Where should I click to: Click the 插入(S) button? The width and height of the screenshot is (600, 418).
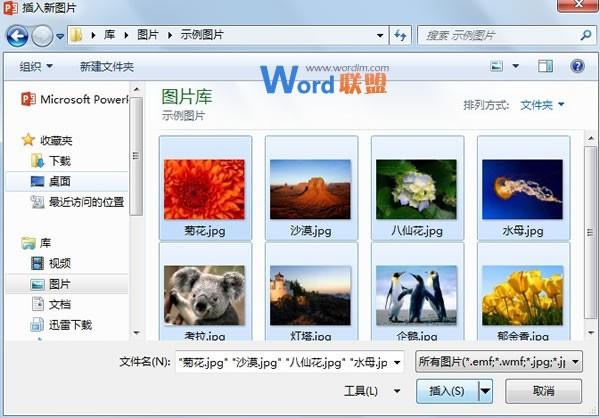(446, 391)
